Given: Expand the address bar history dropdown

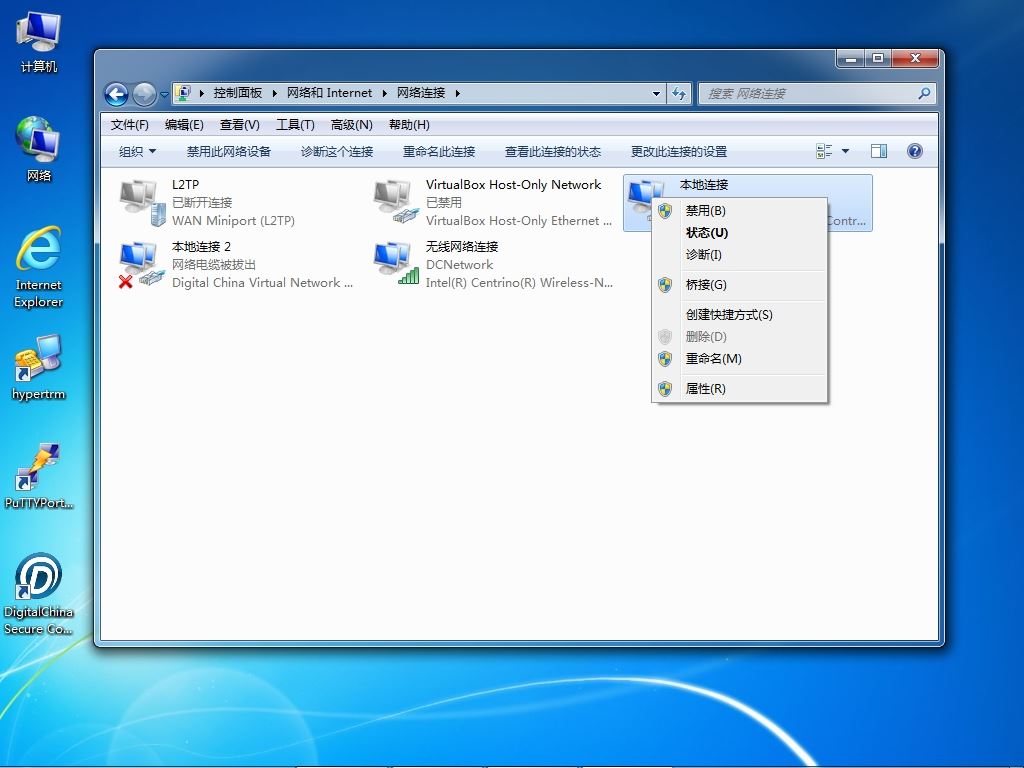Looking at the screenshot, I should pos(656,93).
